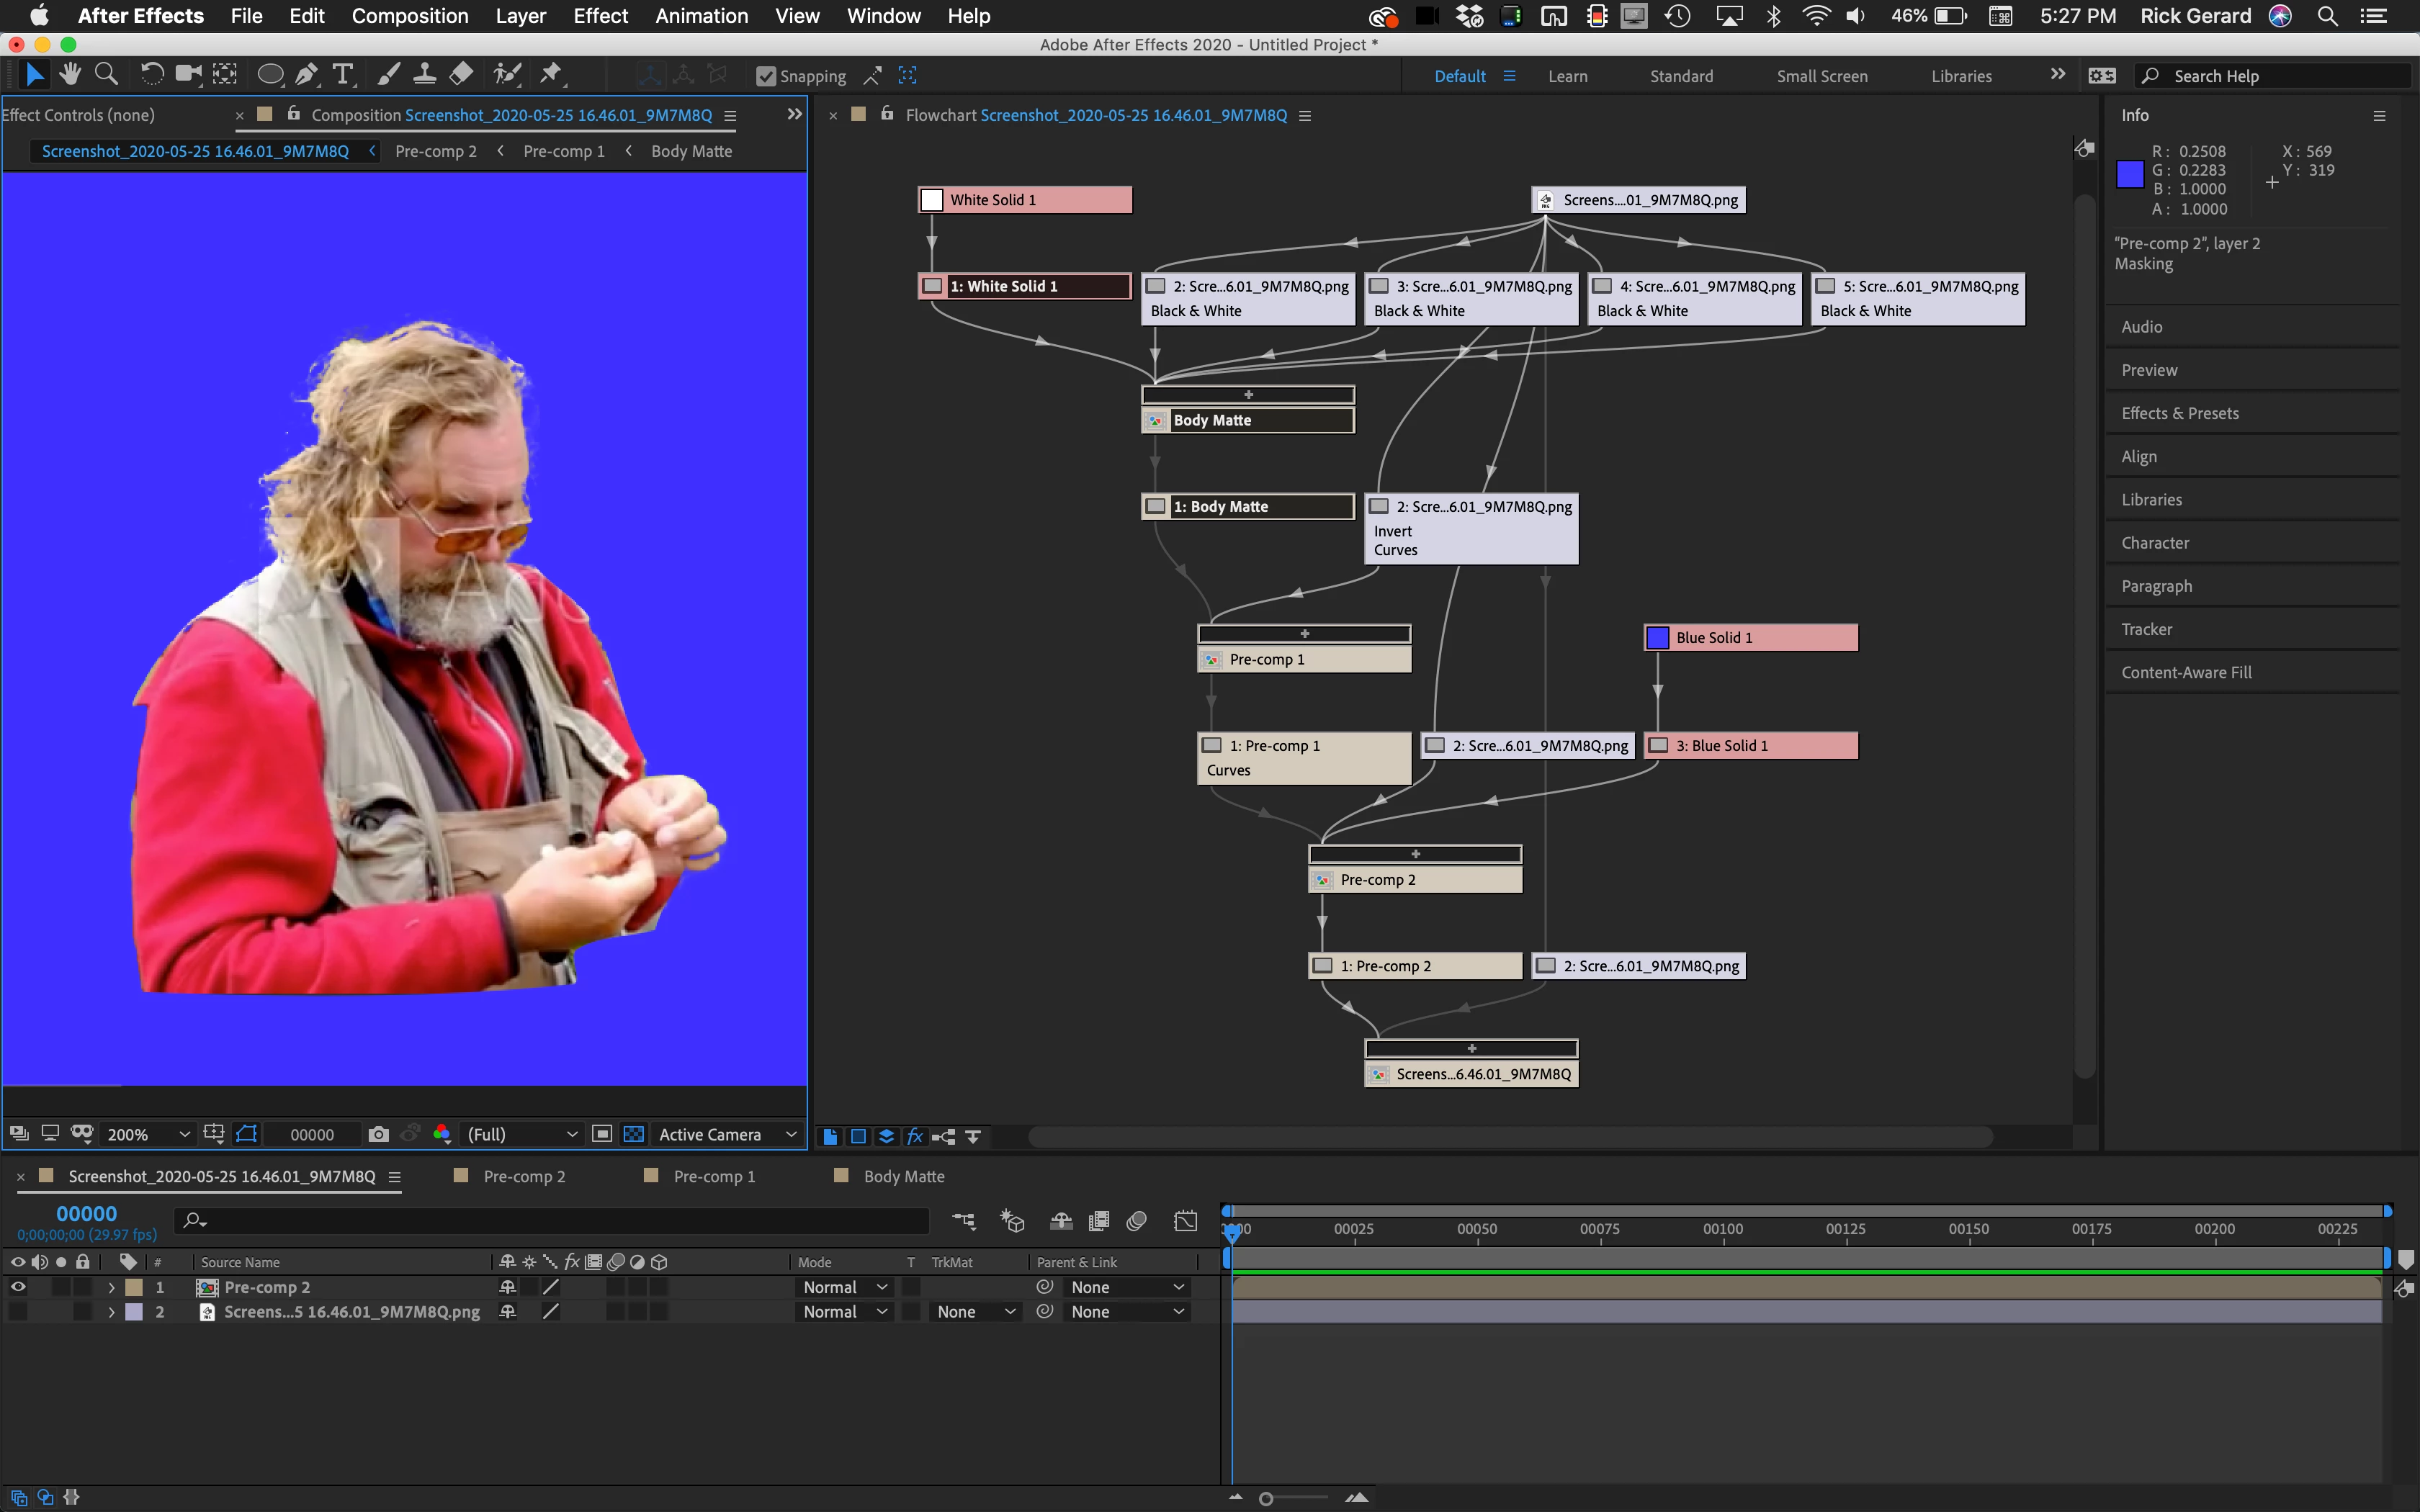This screenshot has width=2420, height=1512.
Task: Select the Horizontal Type tool
Action: [343, 75]
